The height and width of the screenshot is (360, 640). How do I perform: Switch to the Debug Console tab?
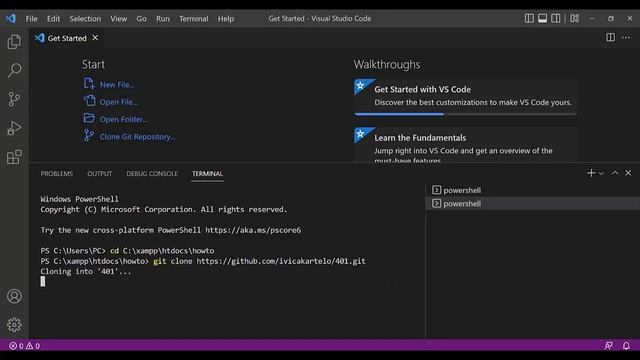click(152, 173)
